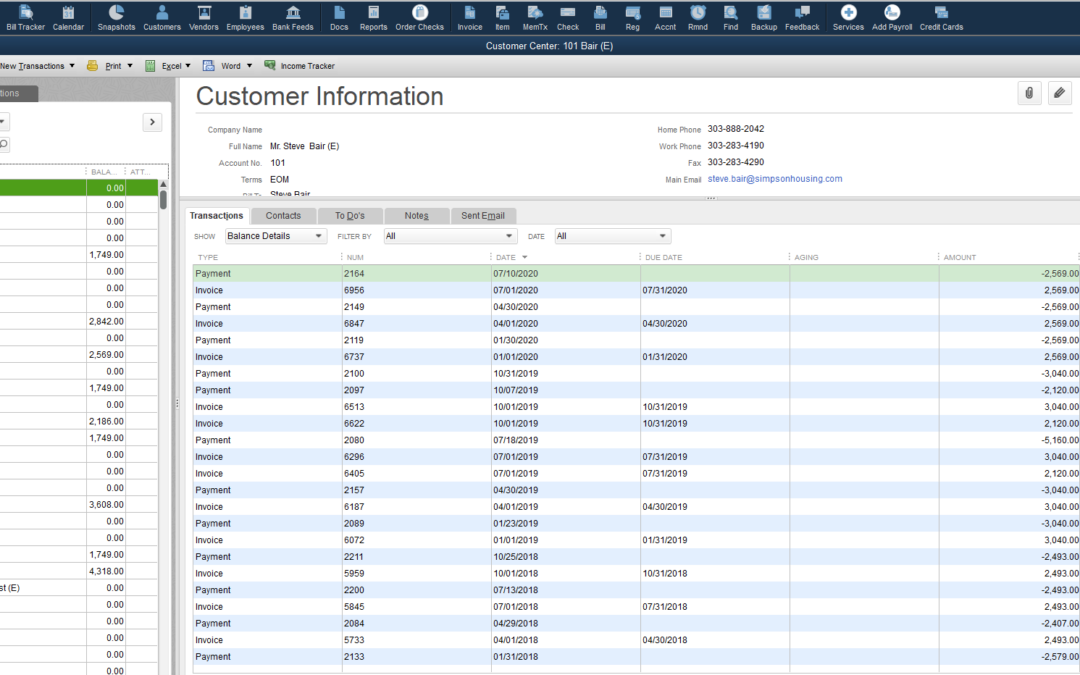Open the Sent Email tab
The image size is (1080, 675).
(482, 216)
